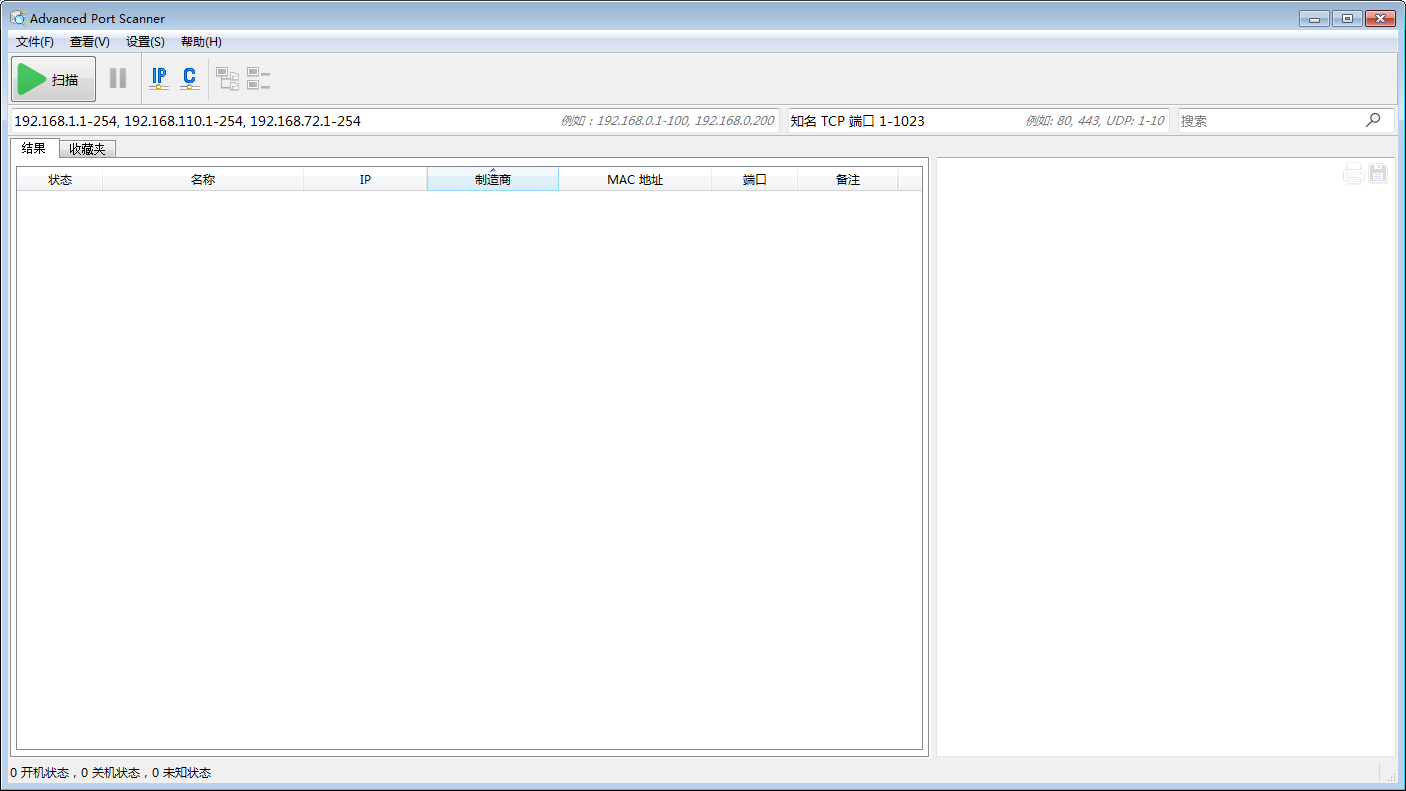Click the printer icon in right panel
Viewport: 1406px width, 791px height.
1353,174
